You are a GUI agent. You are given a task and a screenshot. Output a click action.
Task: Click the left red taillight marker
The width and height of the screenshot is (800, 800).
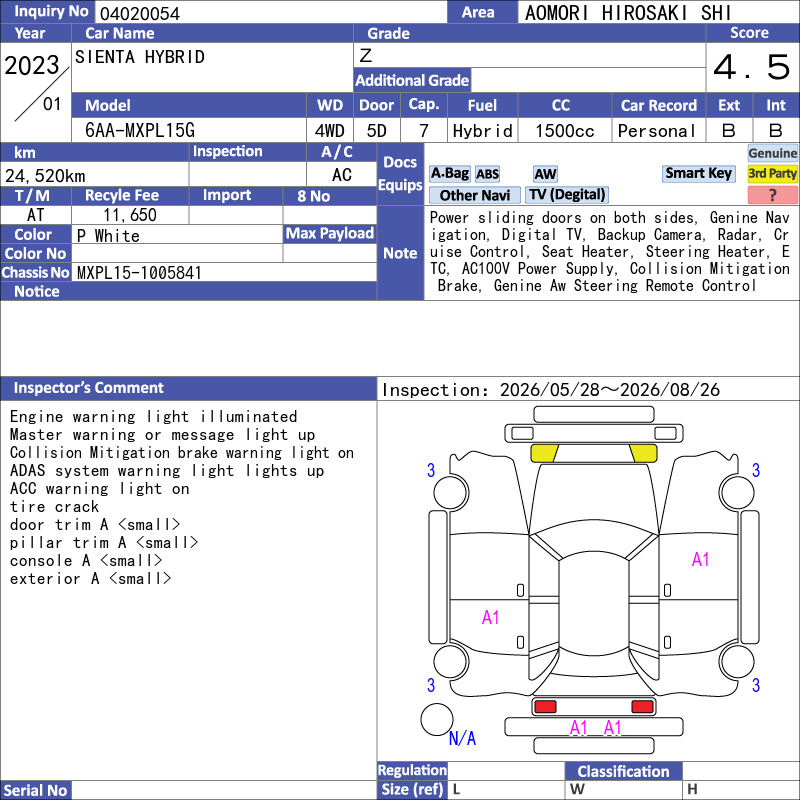click(x=545, y=707)
